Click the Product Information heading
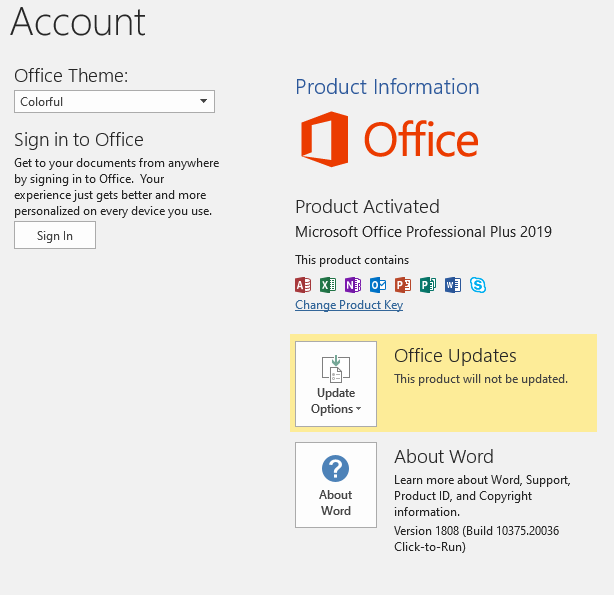The height and width of the screenshot is (595, 614). [x=387, y=87]
